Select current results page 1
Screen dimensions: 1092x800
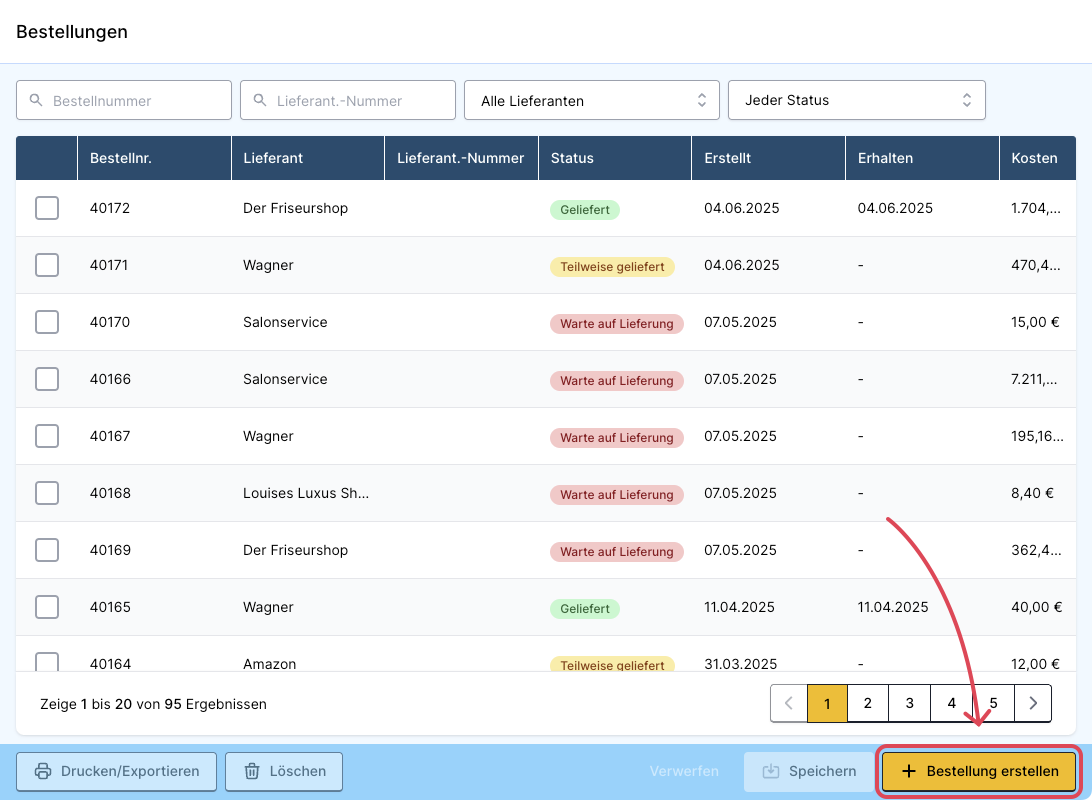pos(827,703)
